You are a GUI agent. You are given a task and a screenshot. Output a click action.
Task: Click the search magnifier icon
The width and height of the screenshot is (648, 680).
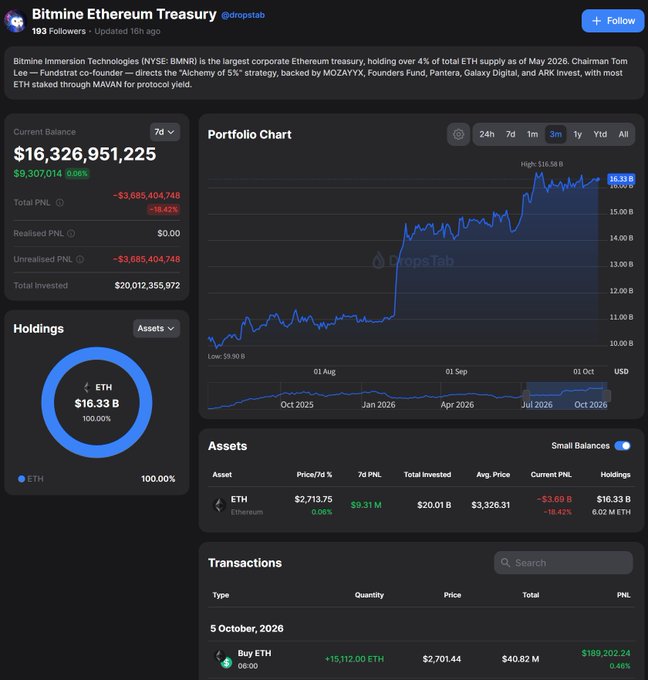pos(505,562)
